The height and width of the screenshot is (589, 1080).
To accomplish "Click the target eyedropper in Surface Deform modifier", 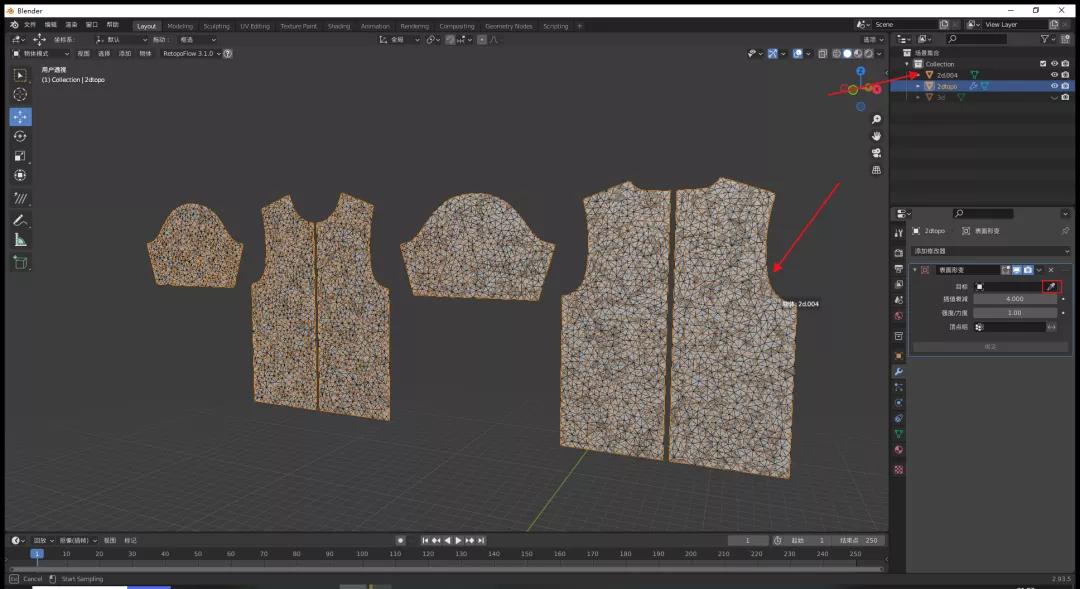I will pos(1050,286).
